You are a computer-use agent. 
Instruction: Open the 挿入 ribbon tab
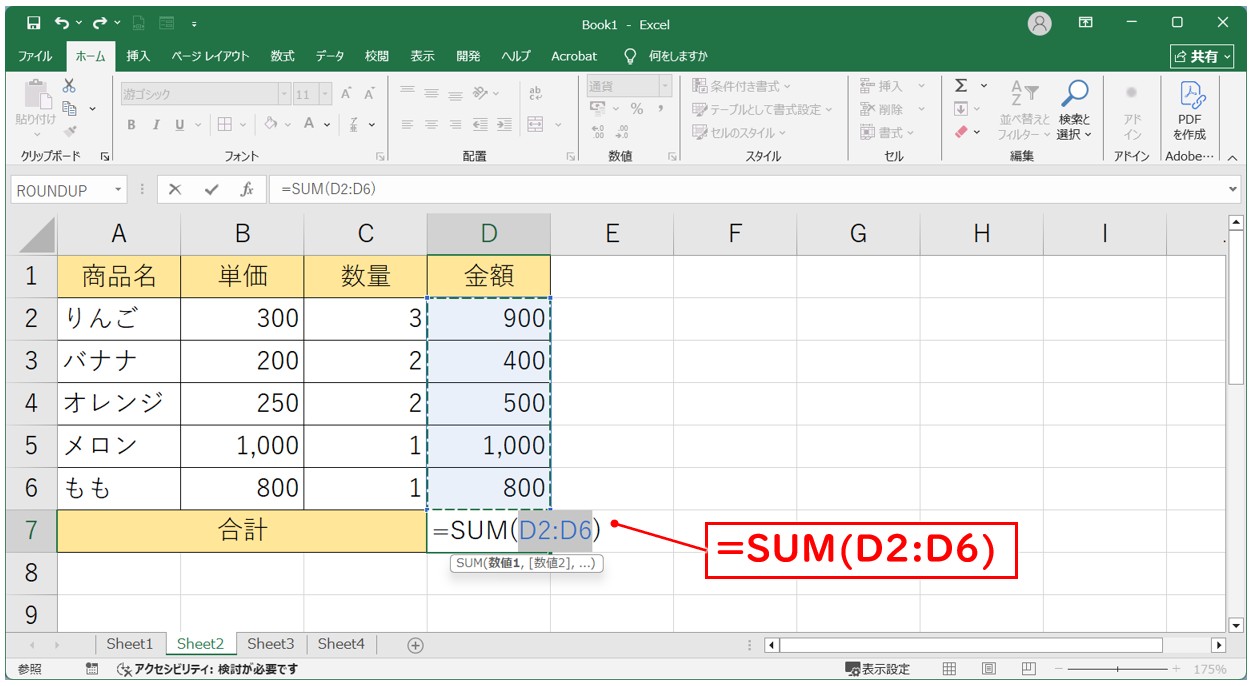[x=138, y=56]
